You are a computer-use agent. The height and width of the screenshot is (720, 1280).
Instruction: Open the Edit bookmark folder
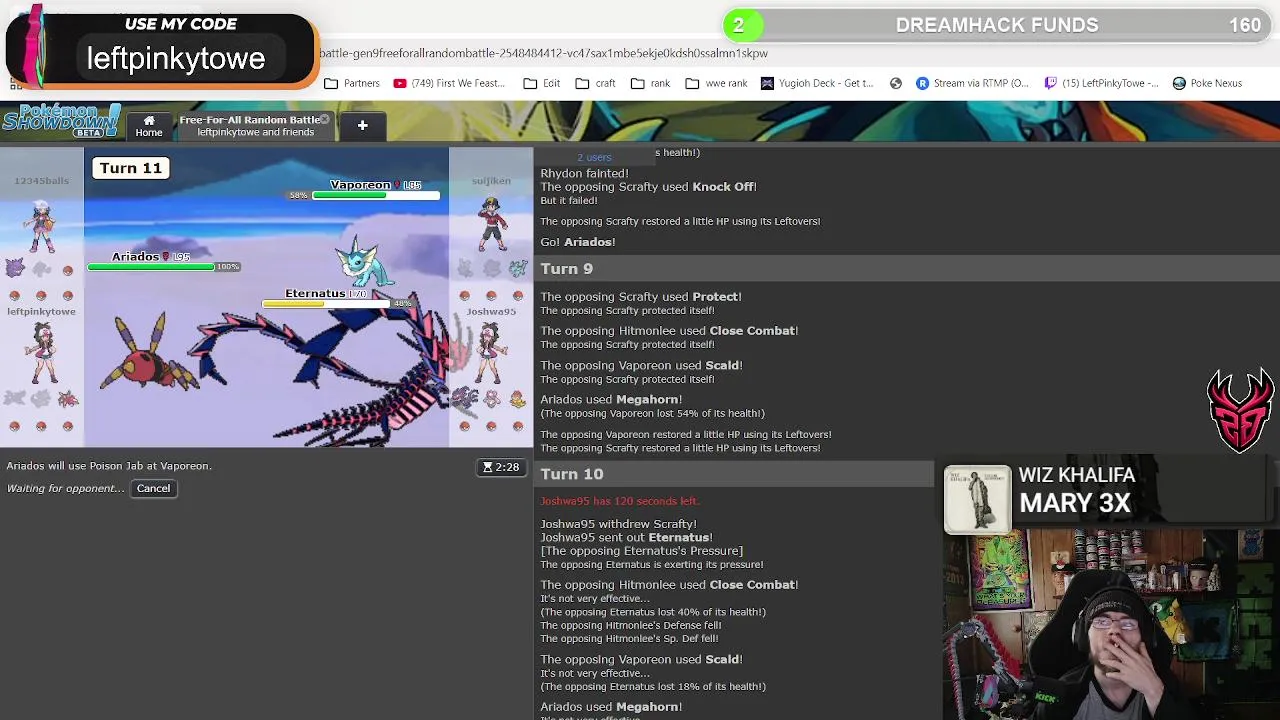[x=542, y=83]
